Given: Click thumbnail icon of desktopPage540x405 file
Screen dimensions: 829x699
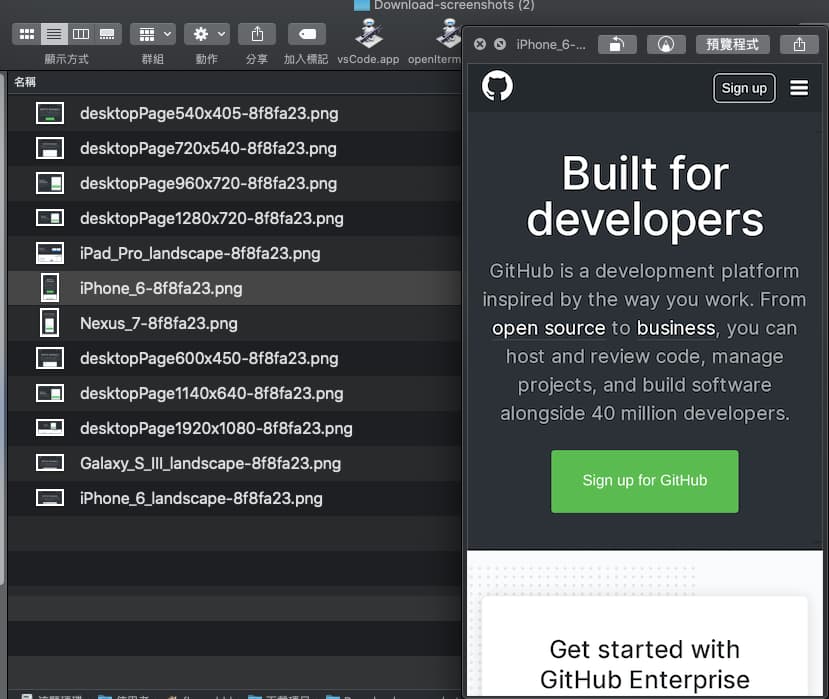Looking at the screenshot, I should tap(50, 113).
